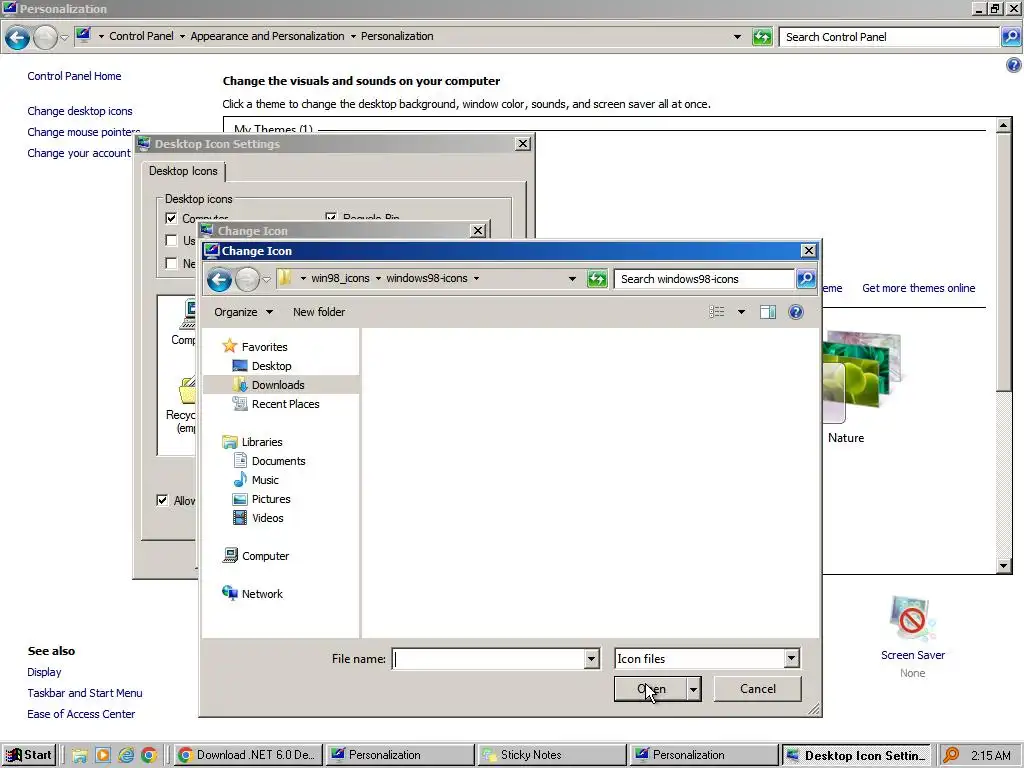Refresh the windows98-icons folder listing

tap(597, 279)
